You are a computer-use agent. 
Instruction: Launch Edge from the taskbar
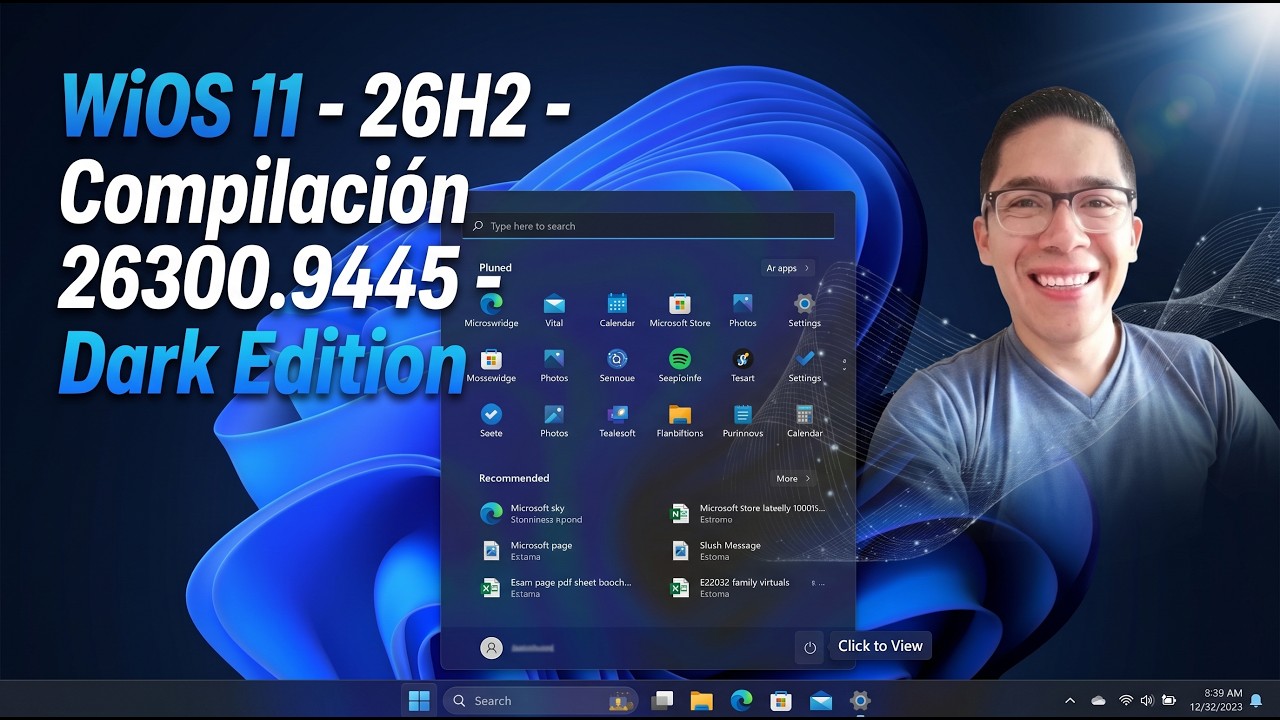pyautogui.click(x=741, y=701)
